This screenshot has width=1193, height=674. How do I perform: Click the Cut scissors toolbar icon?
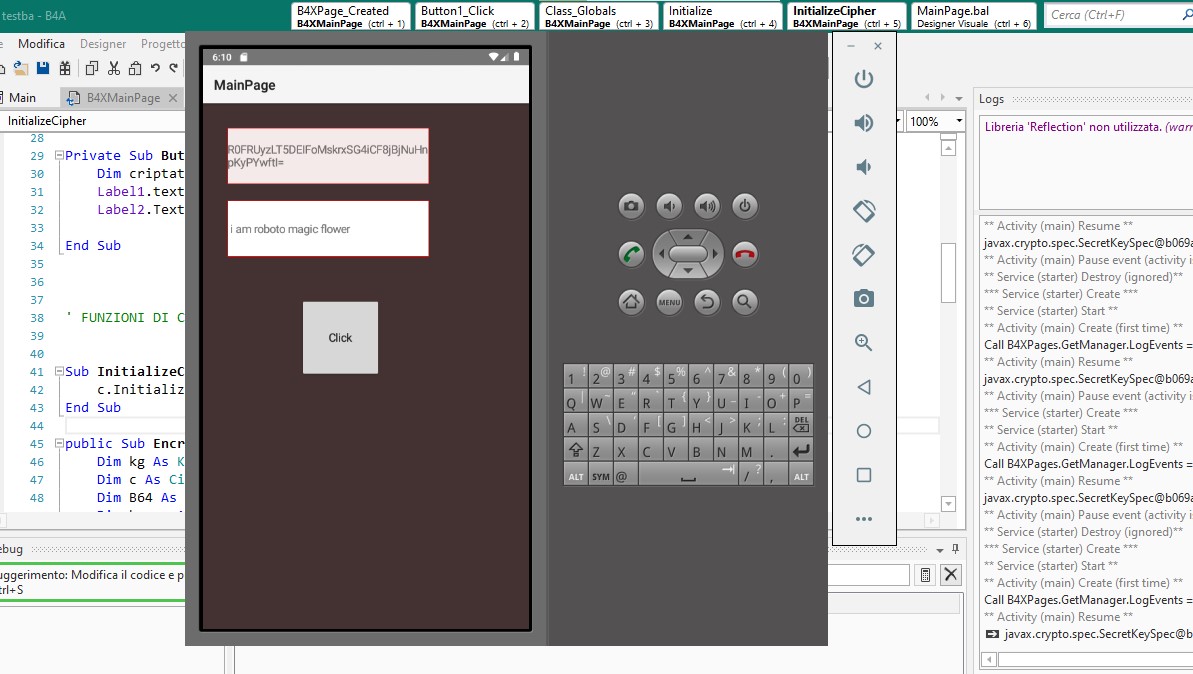113,68
